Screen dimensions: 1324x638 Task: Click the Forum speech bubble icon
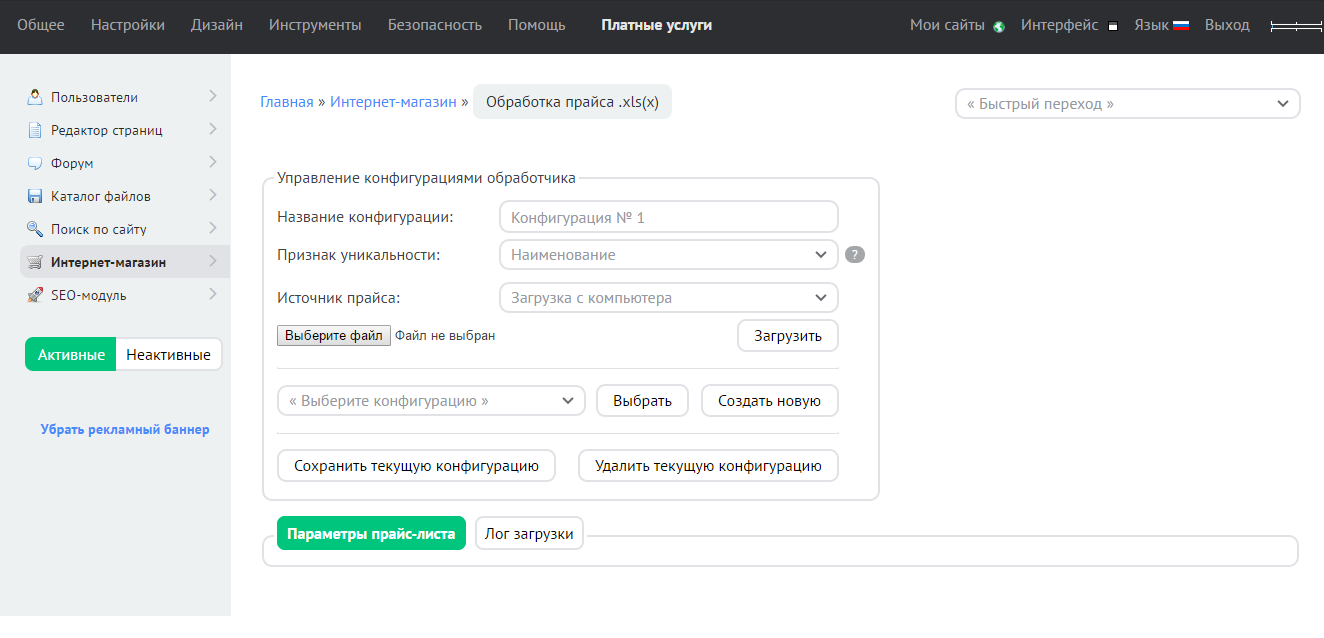[35, 163]
